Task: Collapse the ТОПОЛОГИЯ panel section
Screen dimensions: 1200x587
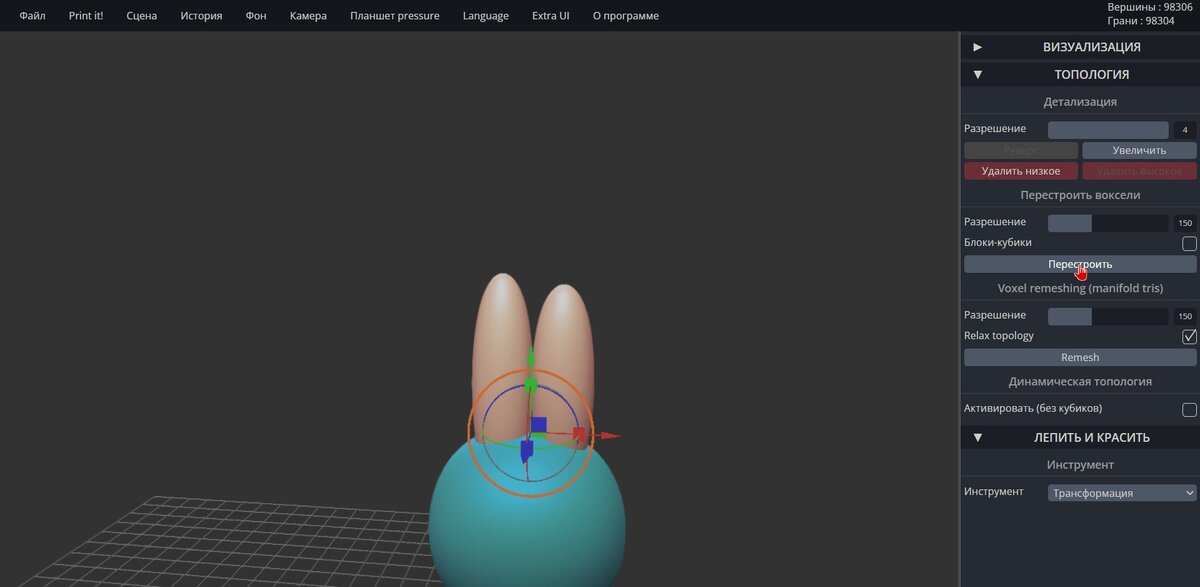Action: point(1080,74)
